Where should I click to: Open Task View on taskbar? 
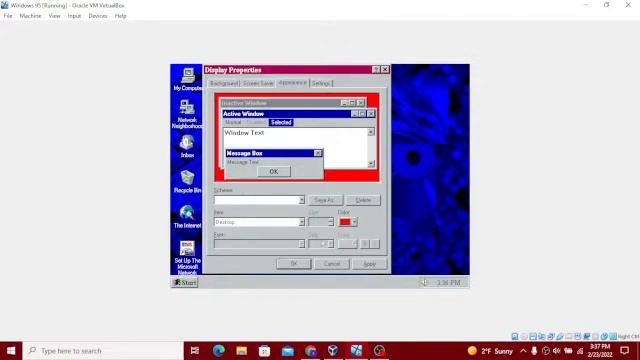tap(195, 351)
